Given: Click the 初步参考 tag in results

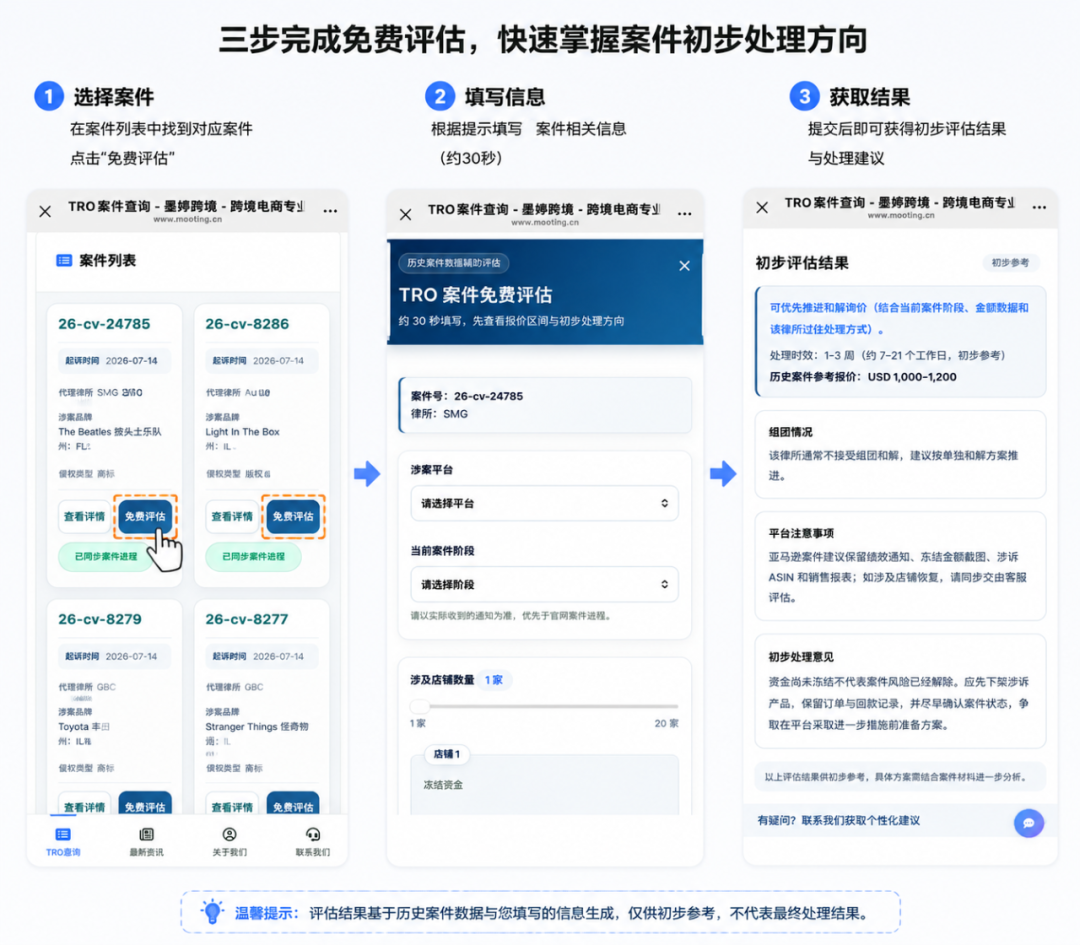Looking at the screenshot, I should coord(1010,262).
